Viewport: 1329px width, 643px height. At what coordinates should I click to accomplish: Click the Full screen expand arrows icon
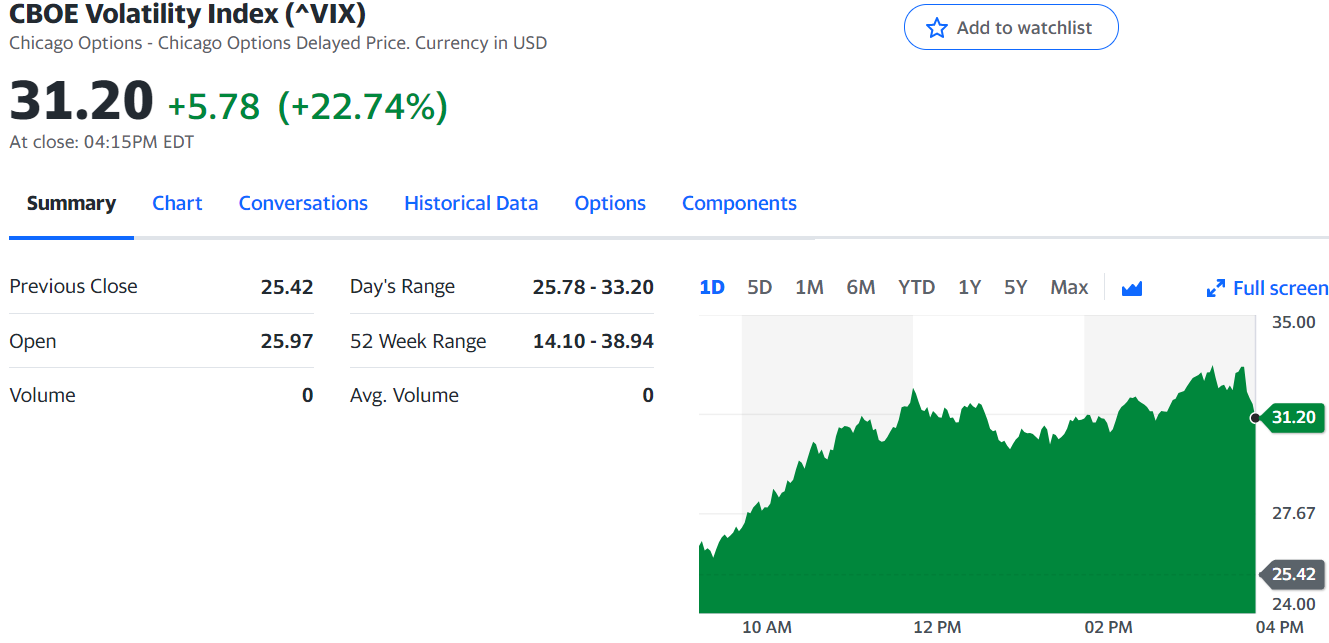coord(1216,288)
